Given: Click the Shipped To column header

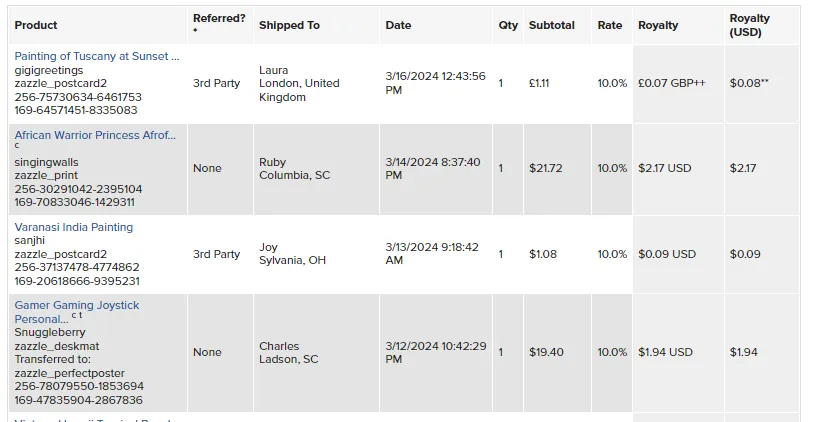Looking at the screenshot, I should [289, 25].
